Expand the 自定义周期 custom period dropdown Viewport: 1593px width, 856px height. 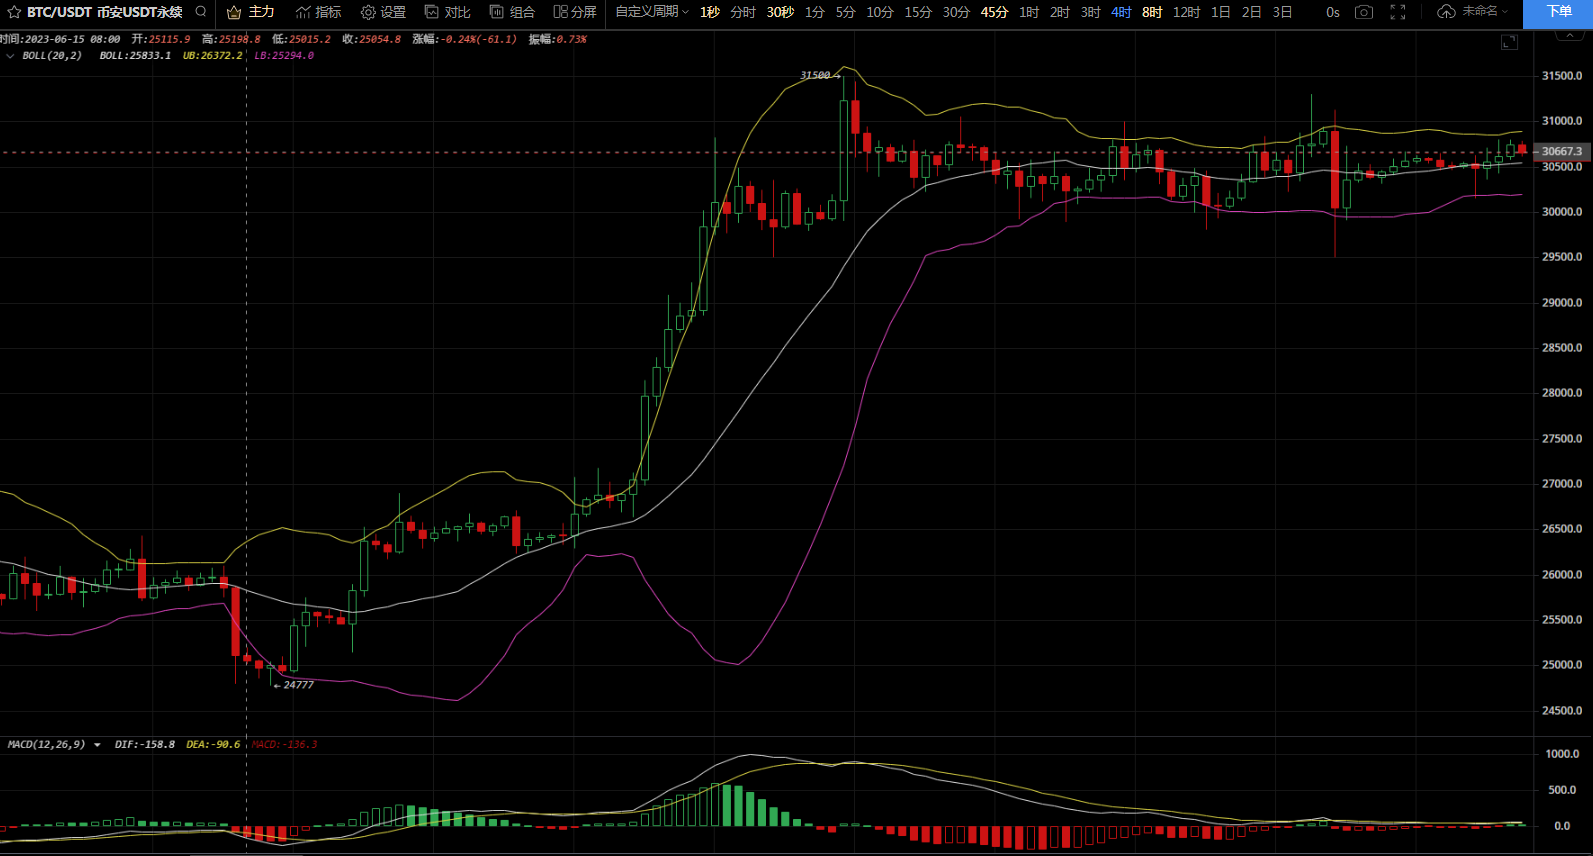pos(651,12)
